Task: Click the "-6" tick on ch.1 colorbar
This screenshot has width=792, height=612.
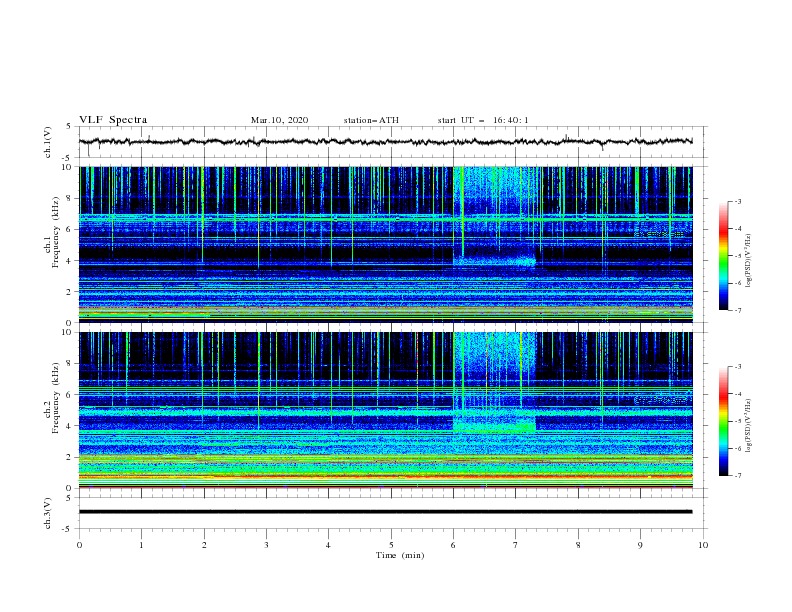Action: point(737,283)
